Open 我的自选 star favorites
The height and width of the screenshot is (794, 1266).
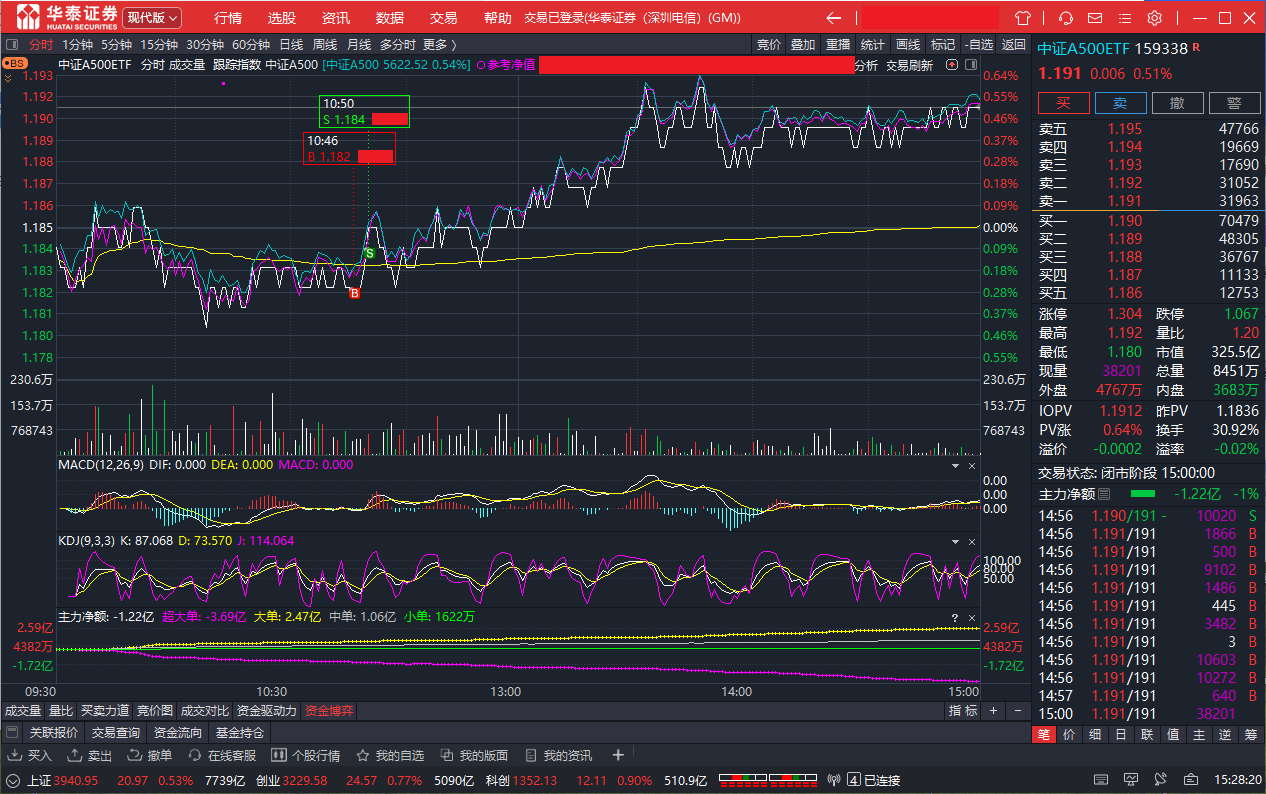[x=391, y=755]
